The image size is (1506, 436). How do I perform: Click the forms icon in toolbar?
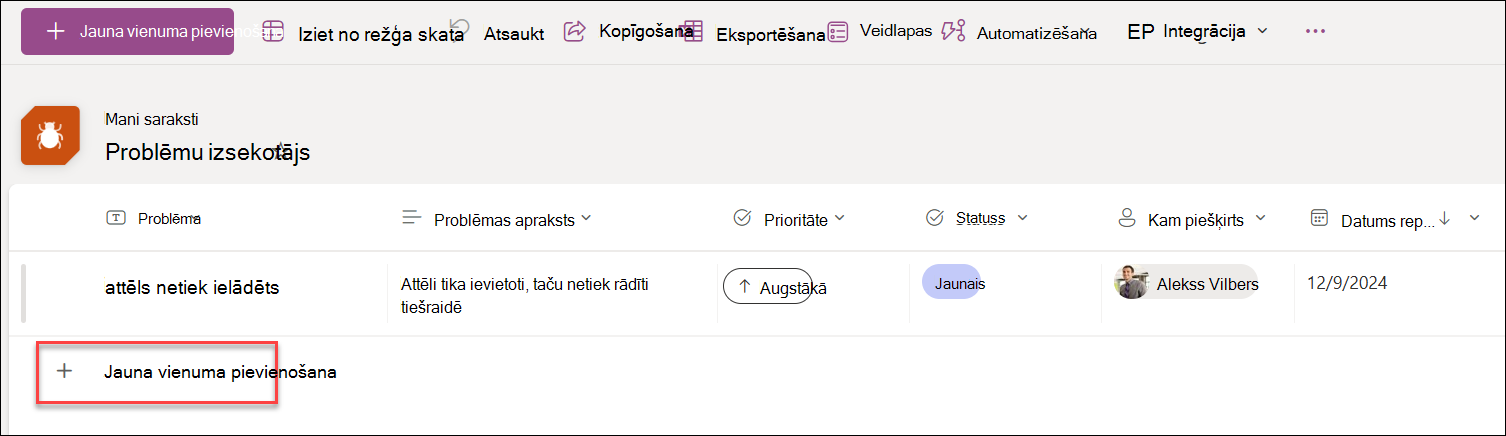(838, 32)
